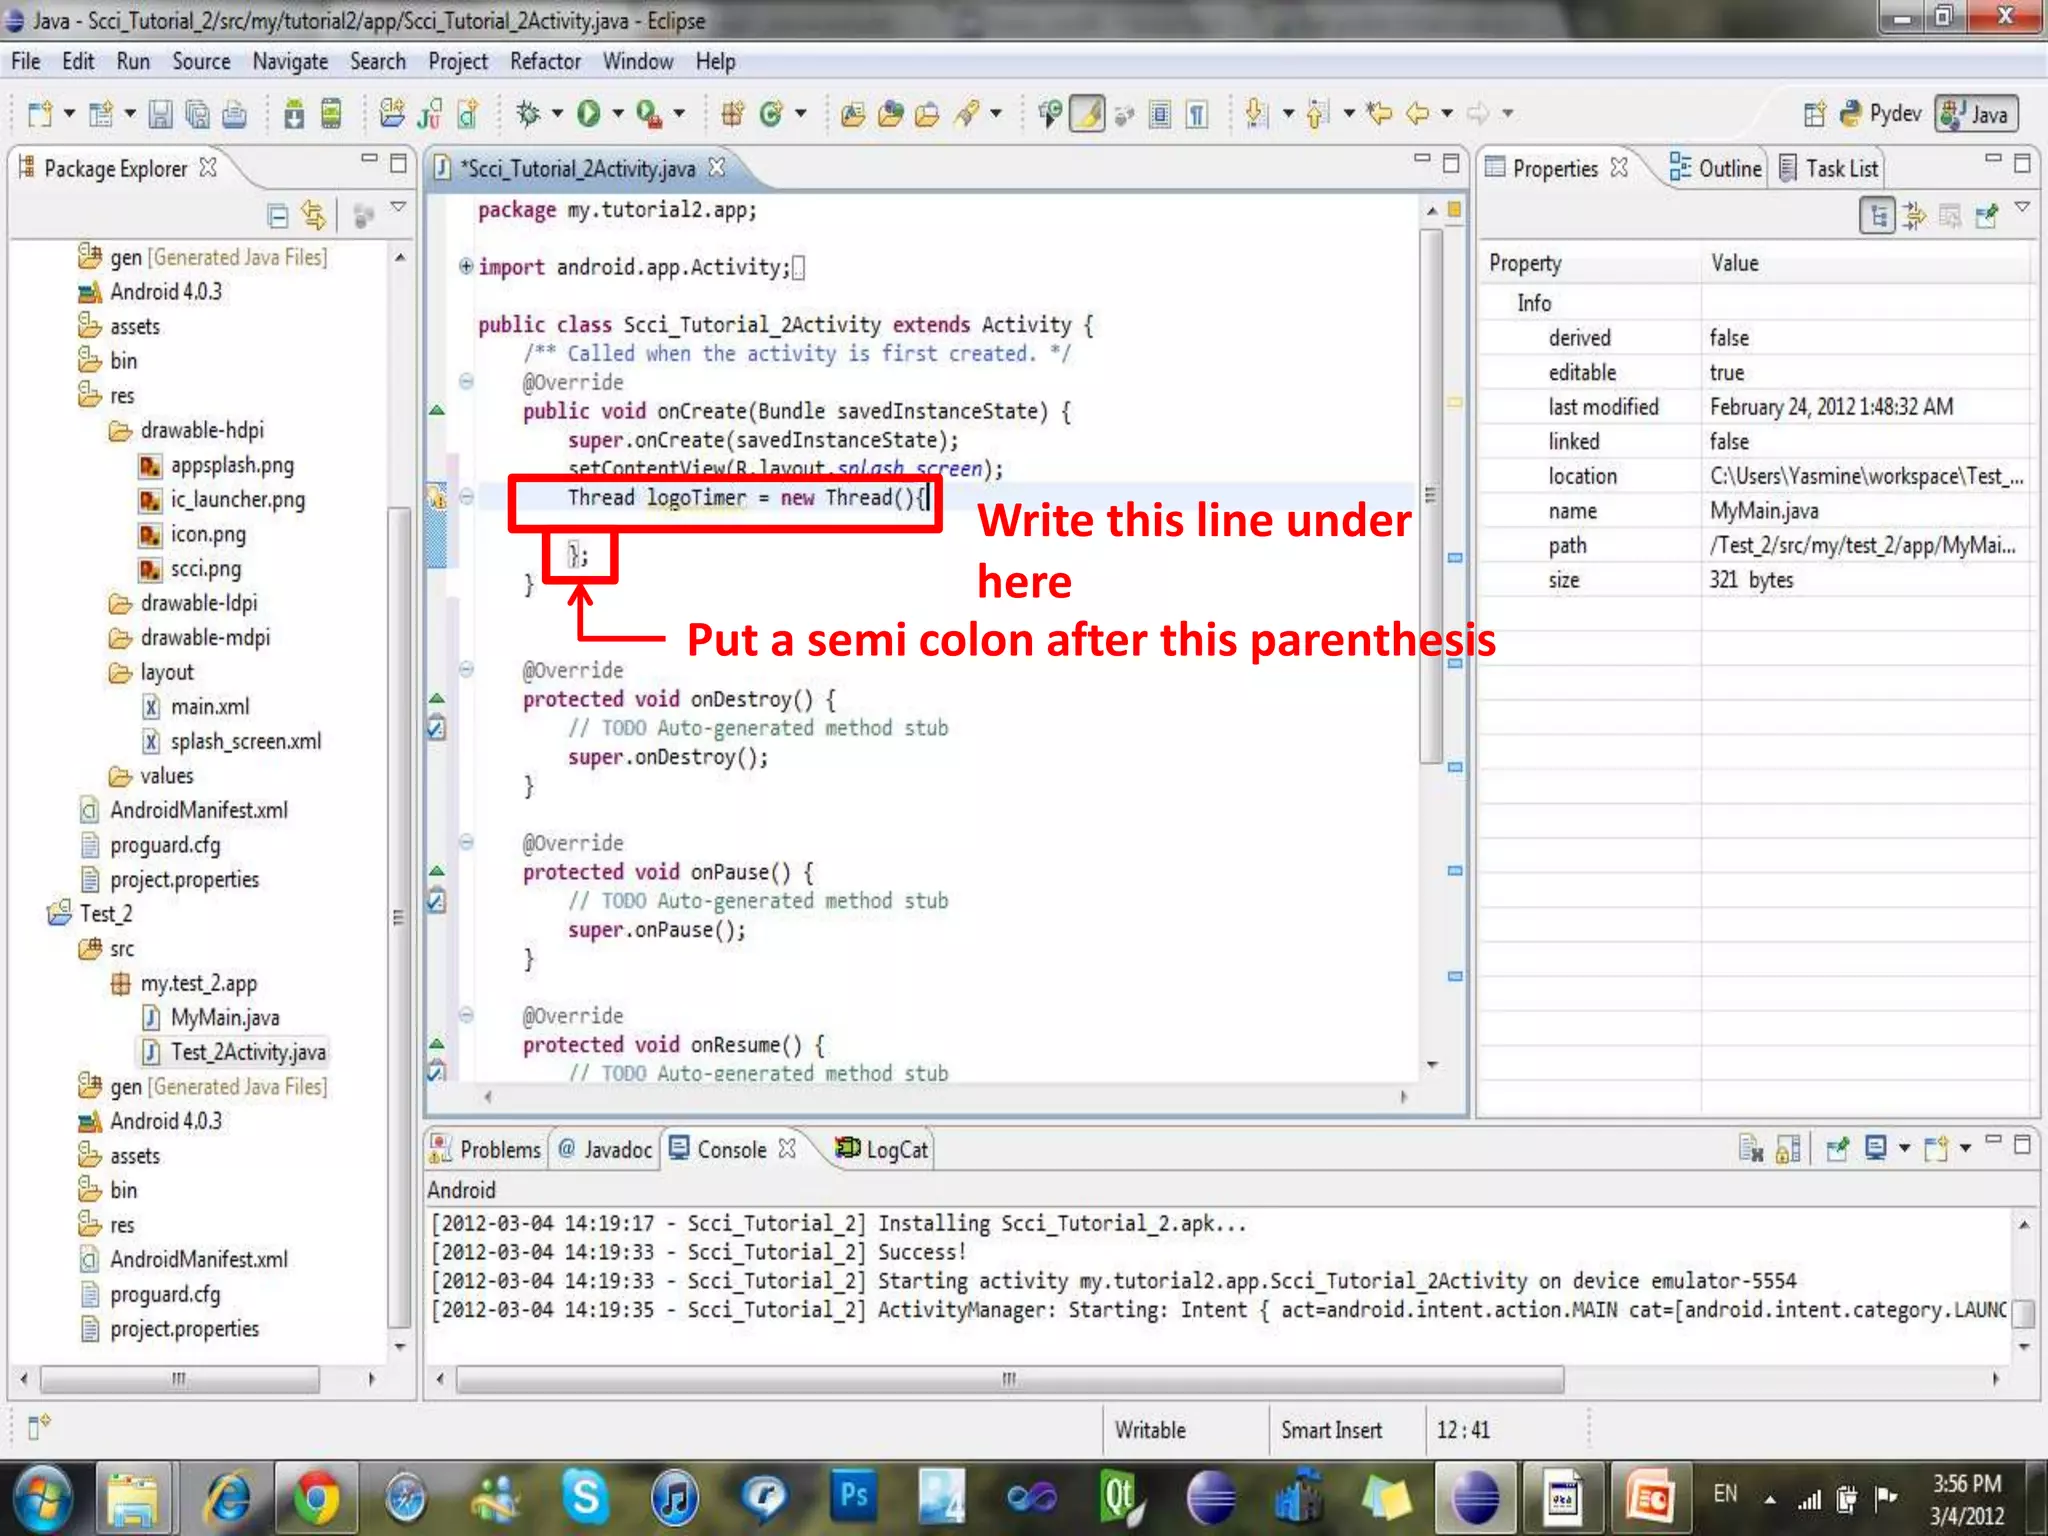Select the Java perspective button

(x=1975, y=114)
